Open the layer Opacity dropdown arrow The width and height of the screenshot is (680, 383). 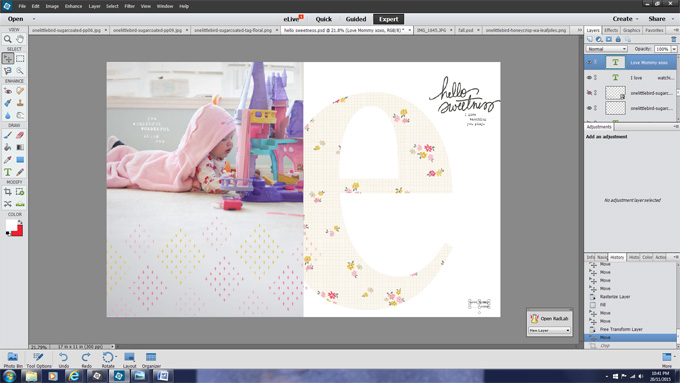click(674, 49)
